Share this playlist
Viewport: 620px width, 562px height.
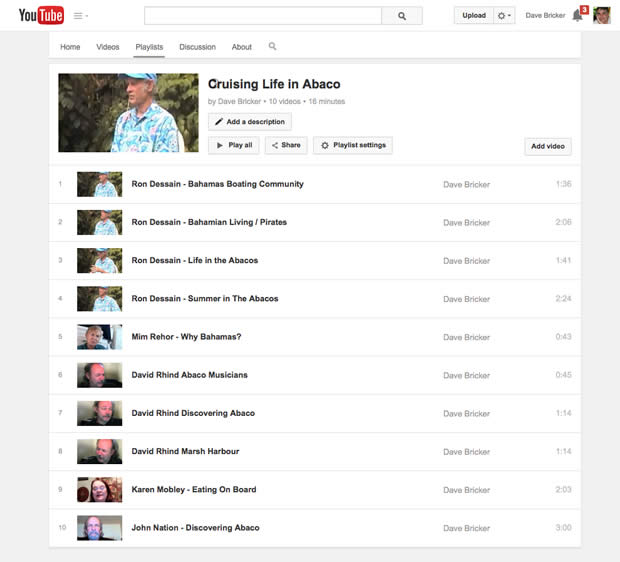click(x=286, y=145)
